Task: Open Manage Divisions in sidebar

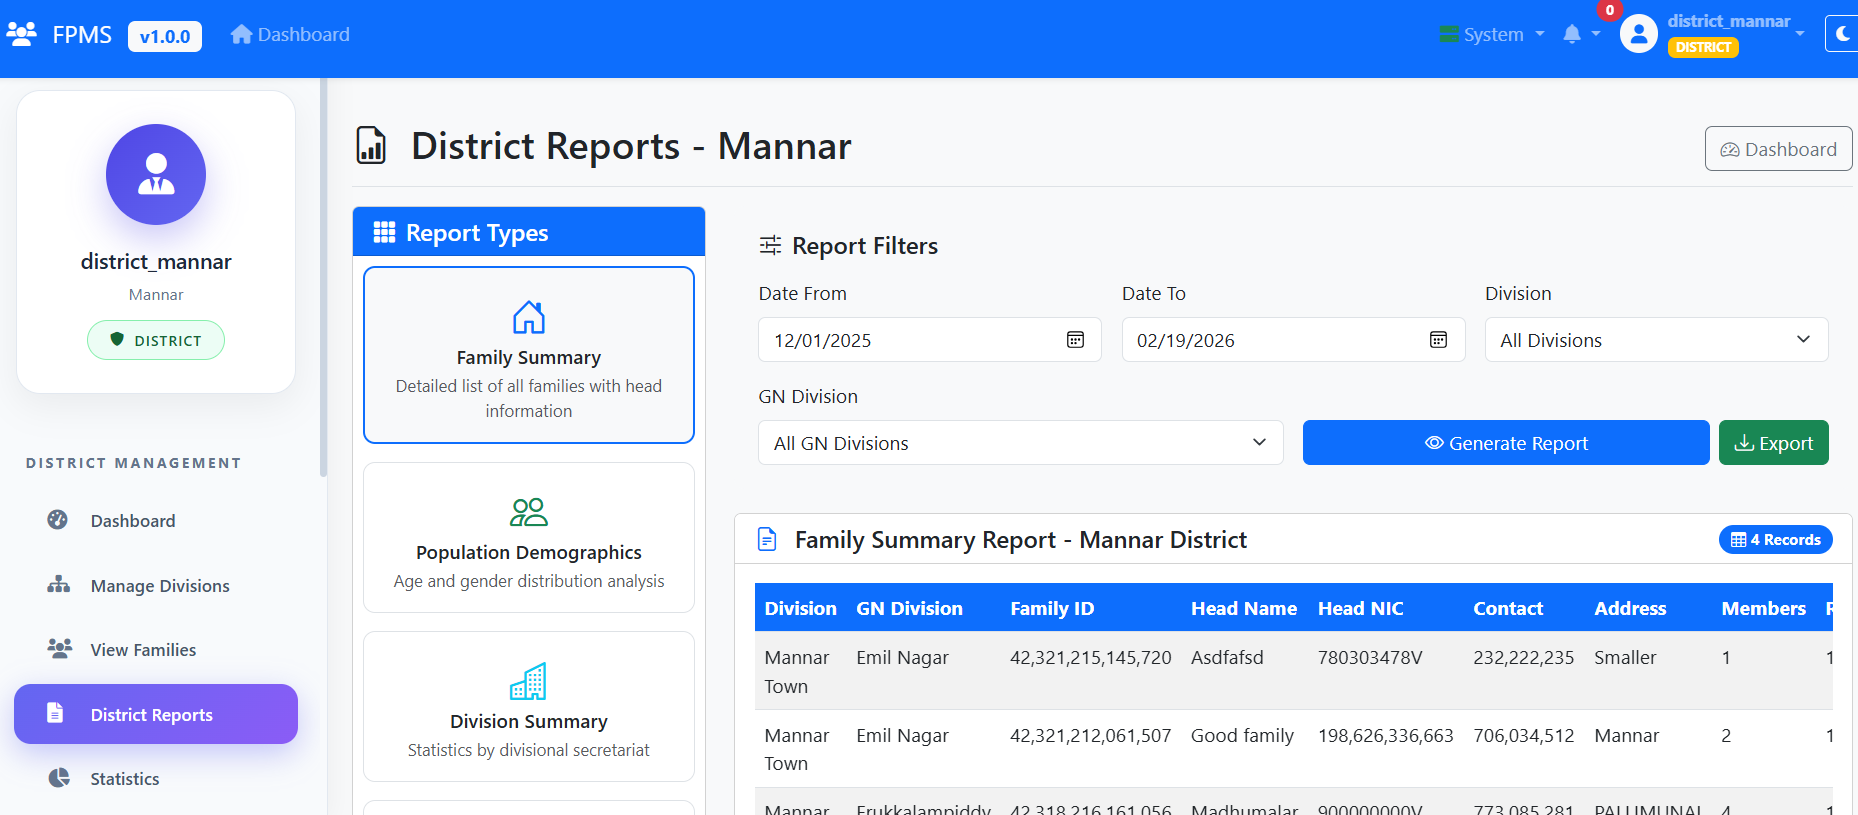Action: 159,586
